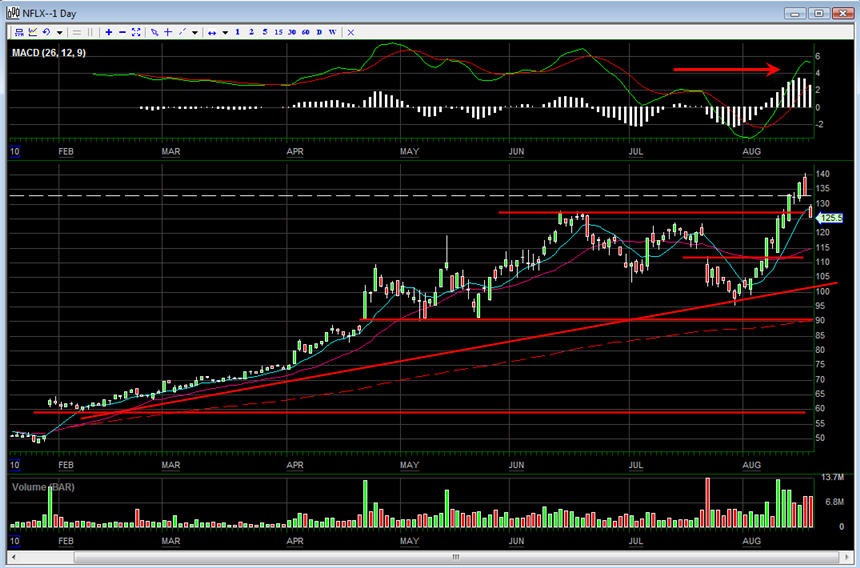Open the indicators chart icon
This screenshot has width=860, height=568.
[32, 32]
